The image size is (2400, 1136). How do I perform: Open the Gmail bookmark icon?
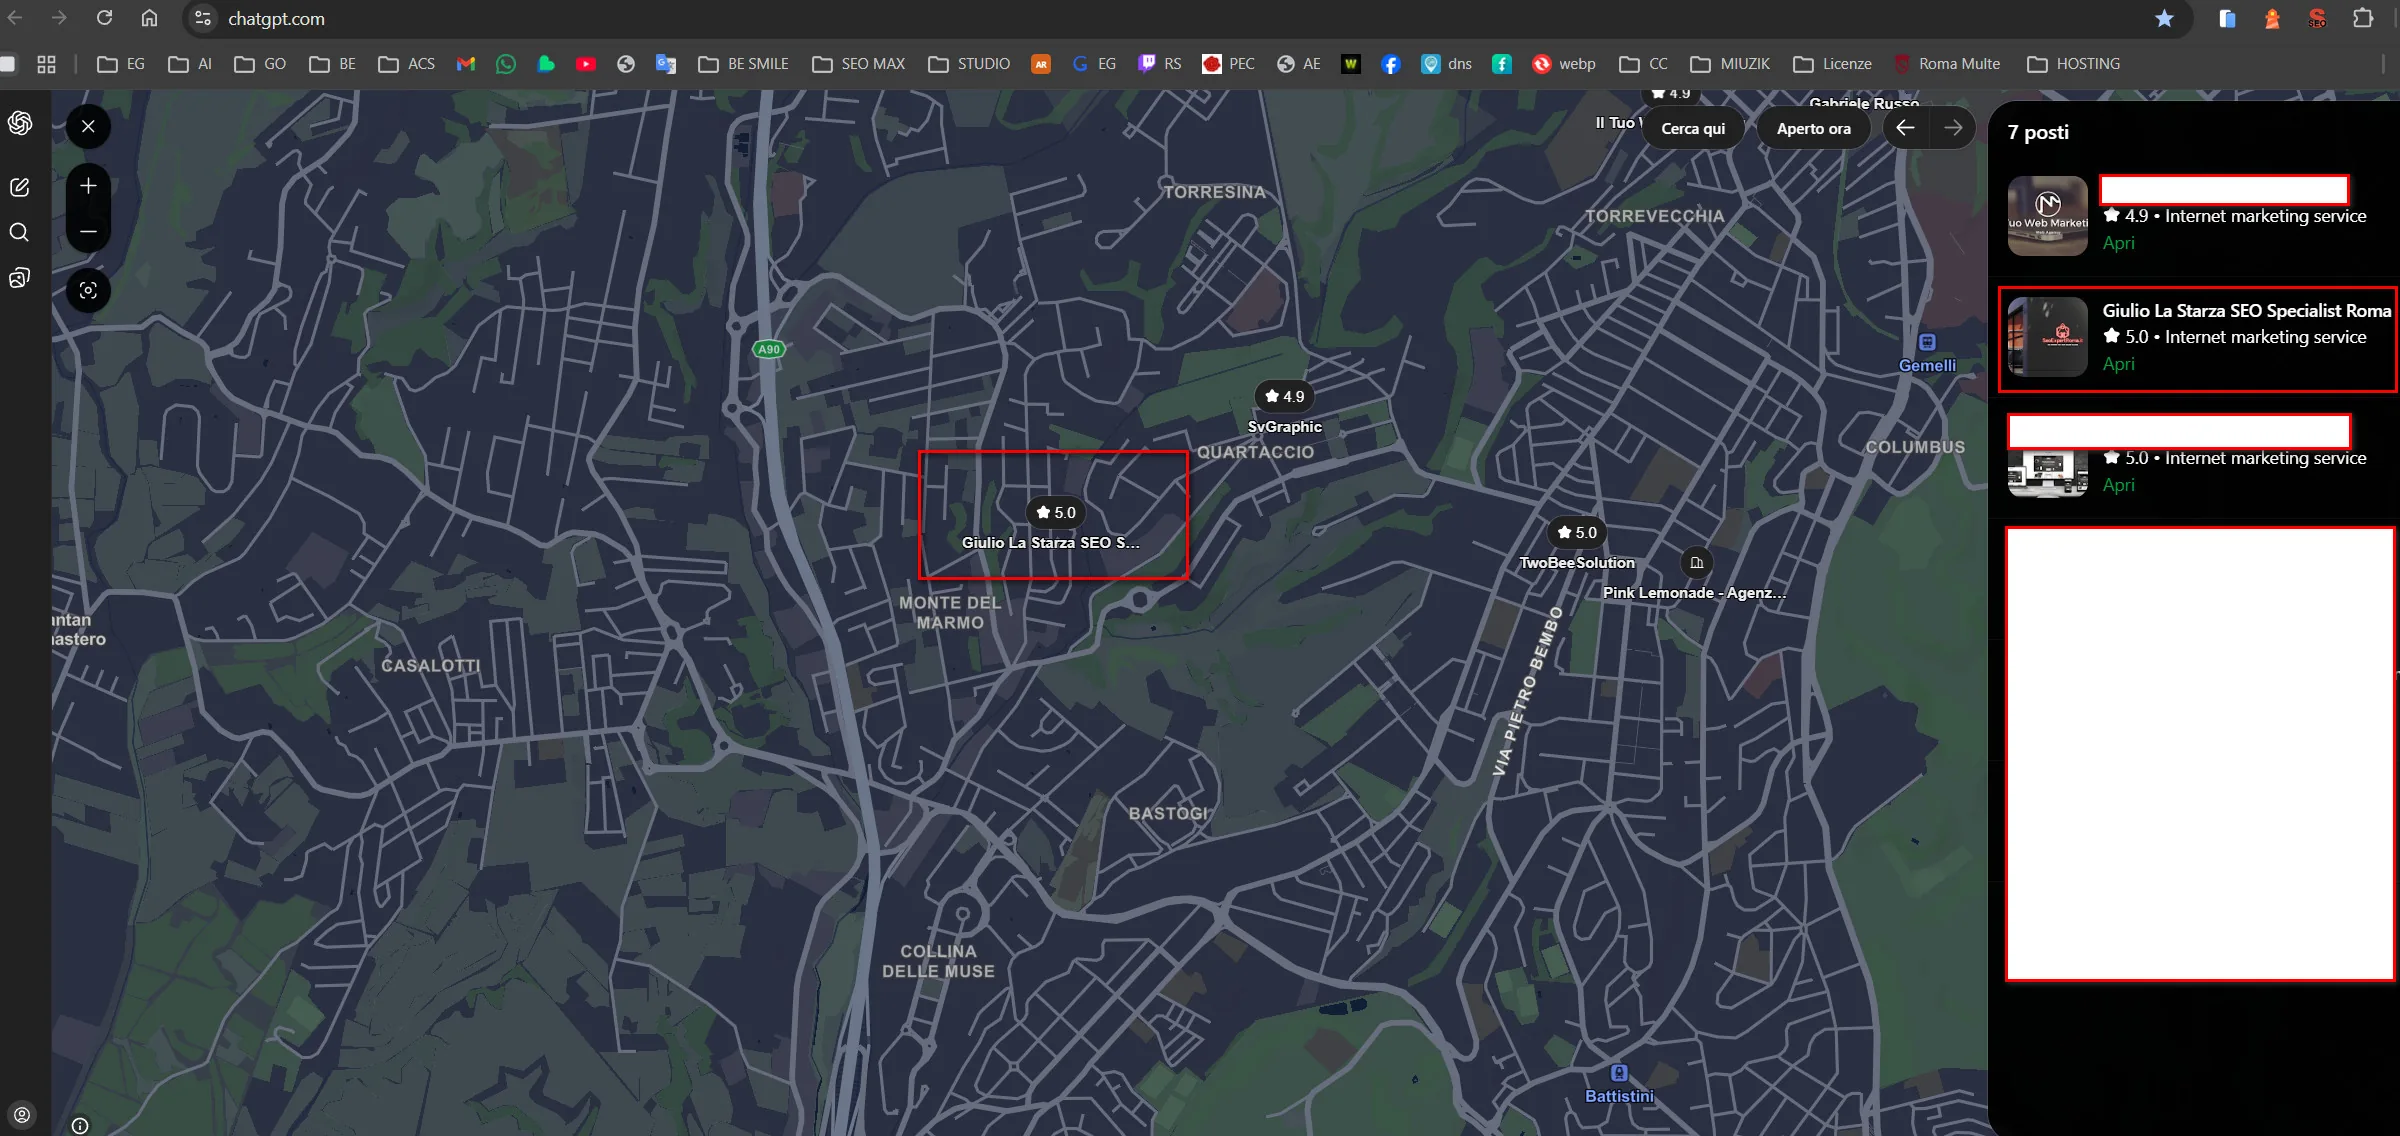(466, 64)
